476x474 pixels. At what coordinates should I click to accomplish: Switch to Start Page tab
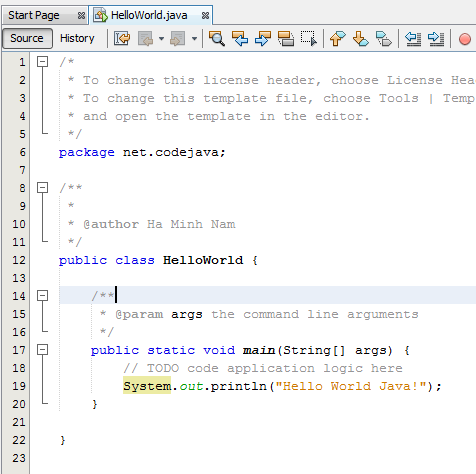pyautogui.click(x=34, y=15)
